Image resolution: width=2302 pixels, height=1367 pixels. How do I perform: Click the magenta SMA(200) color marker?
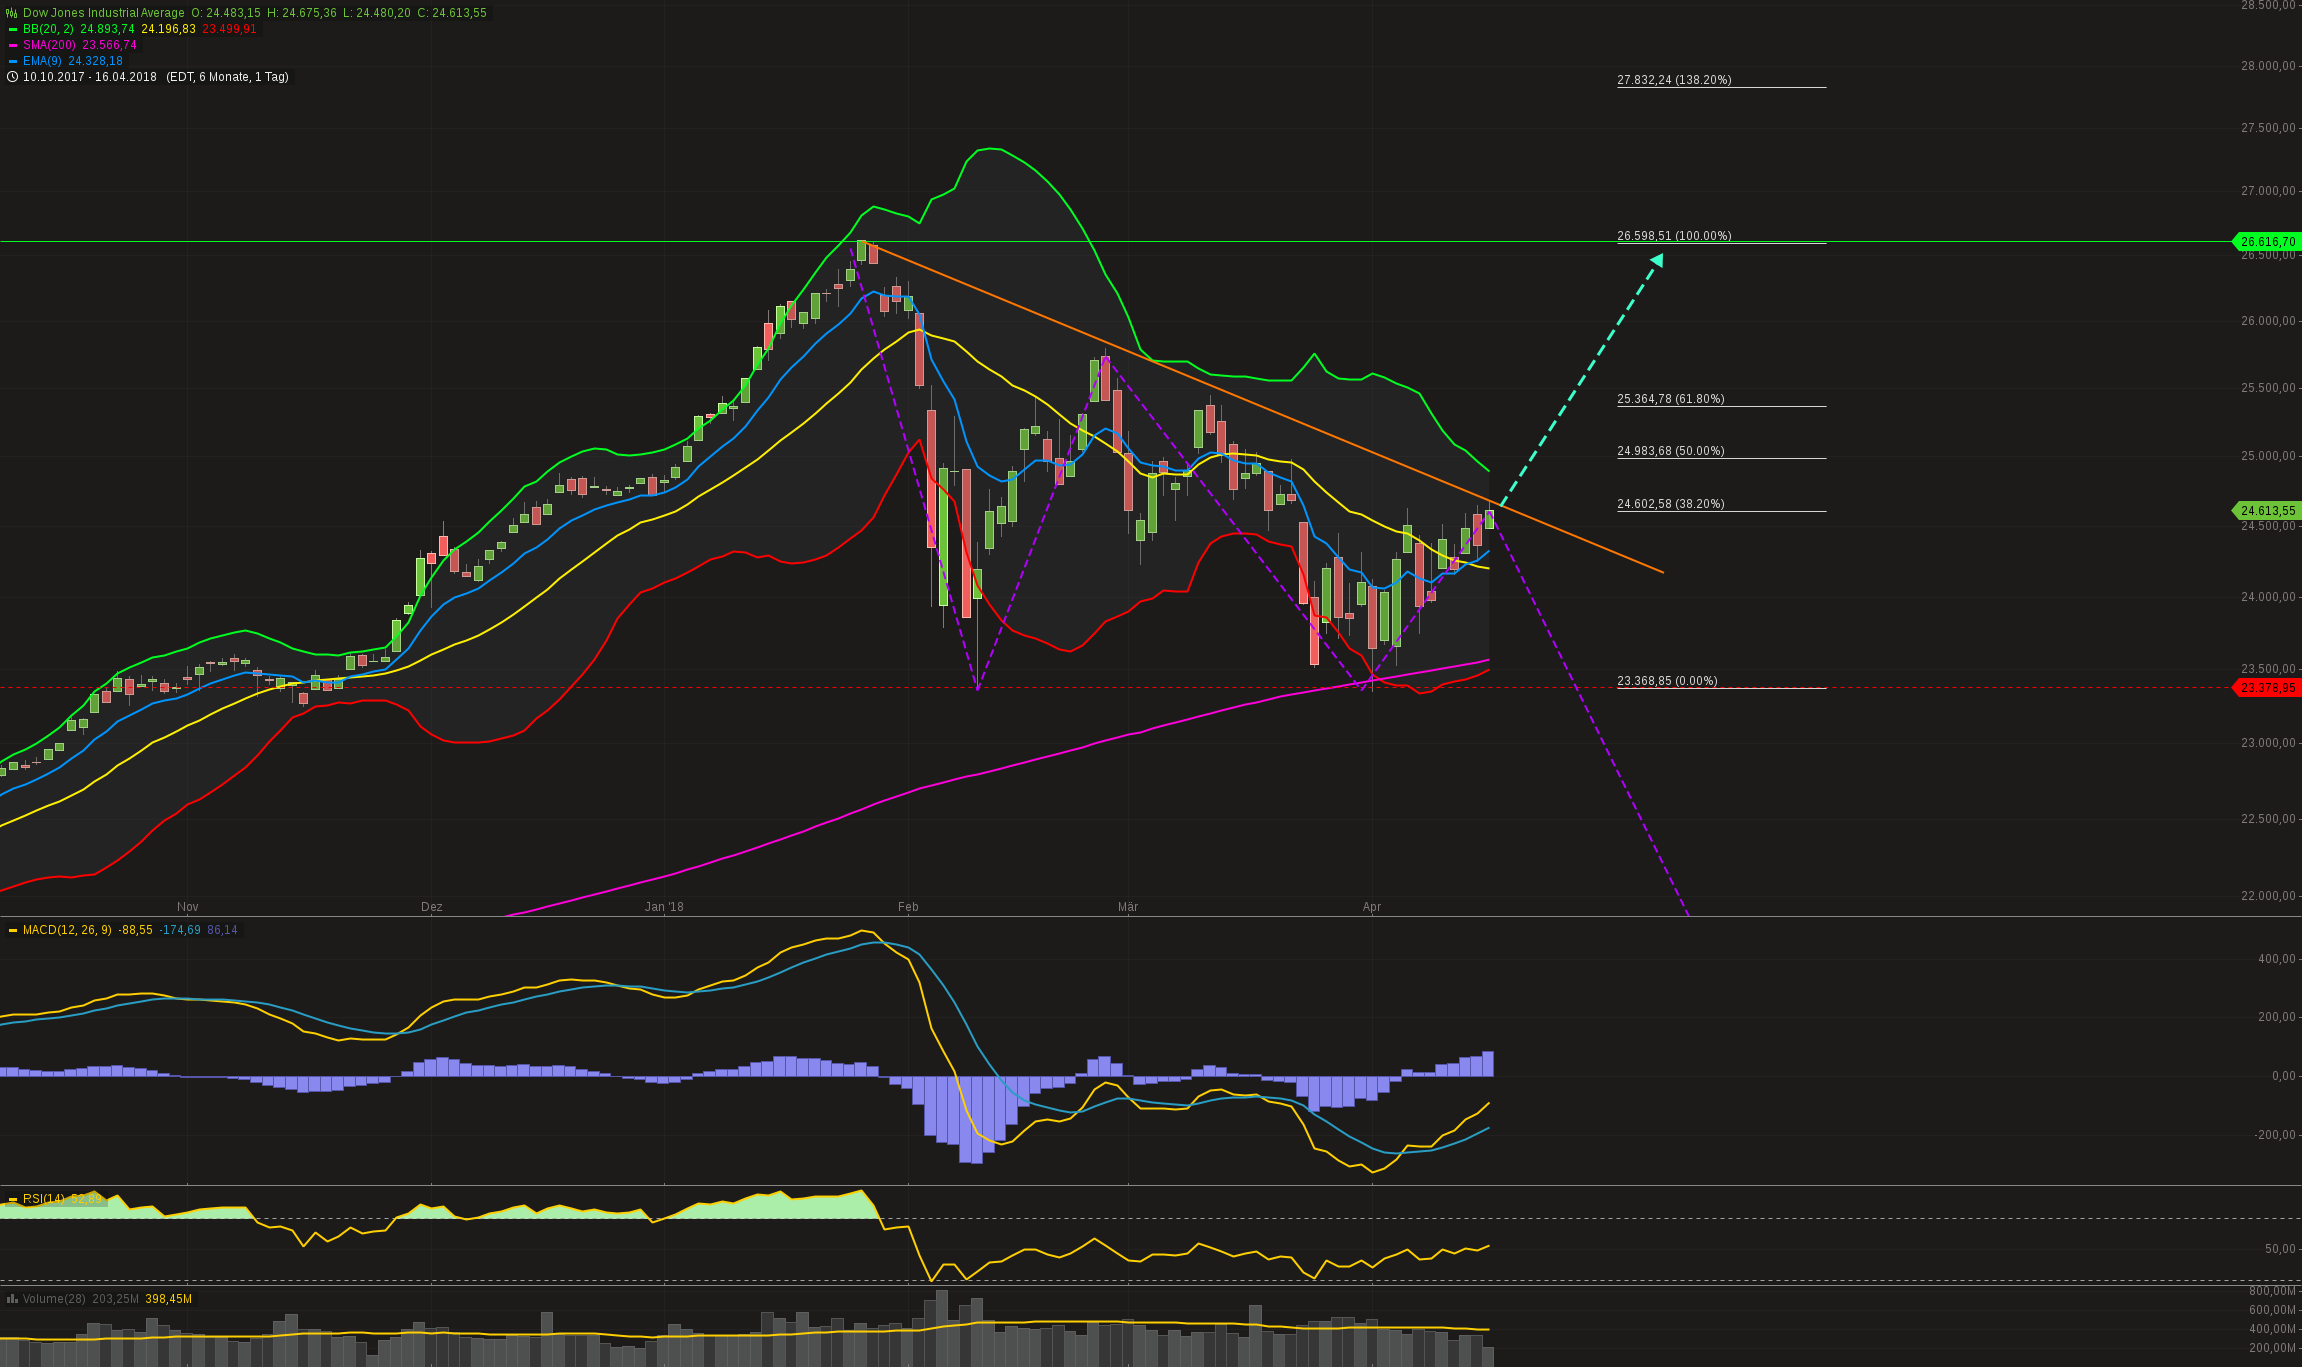13,46
